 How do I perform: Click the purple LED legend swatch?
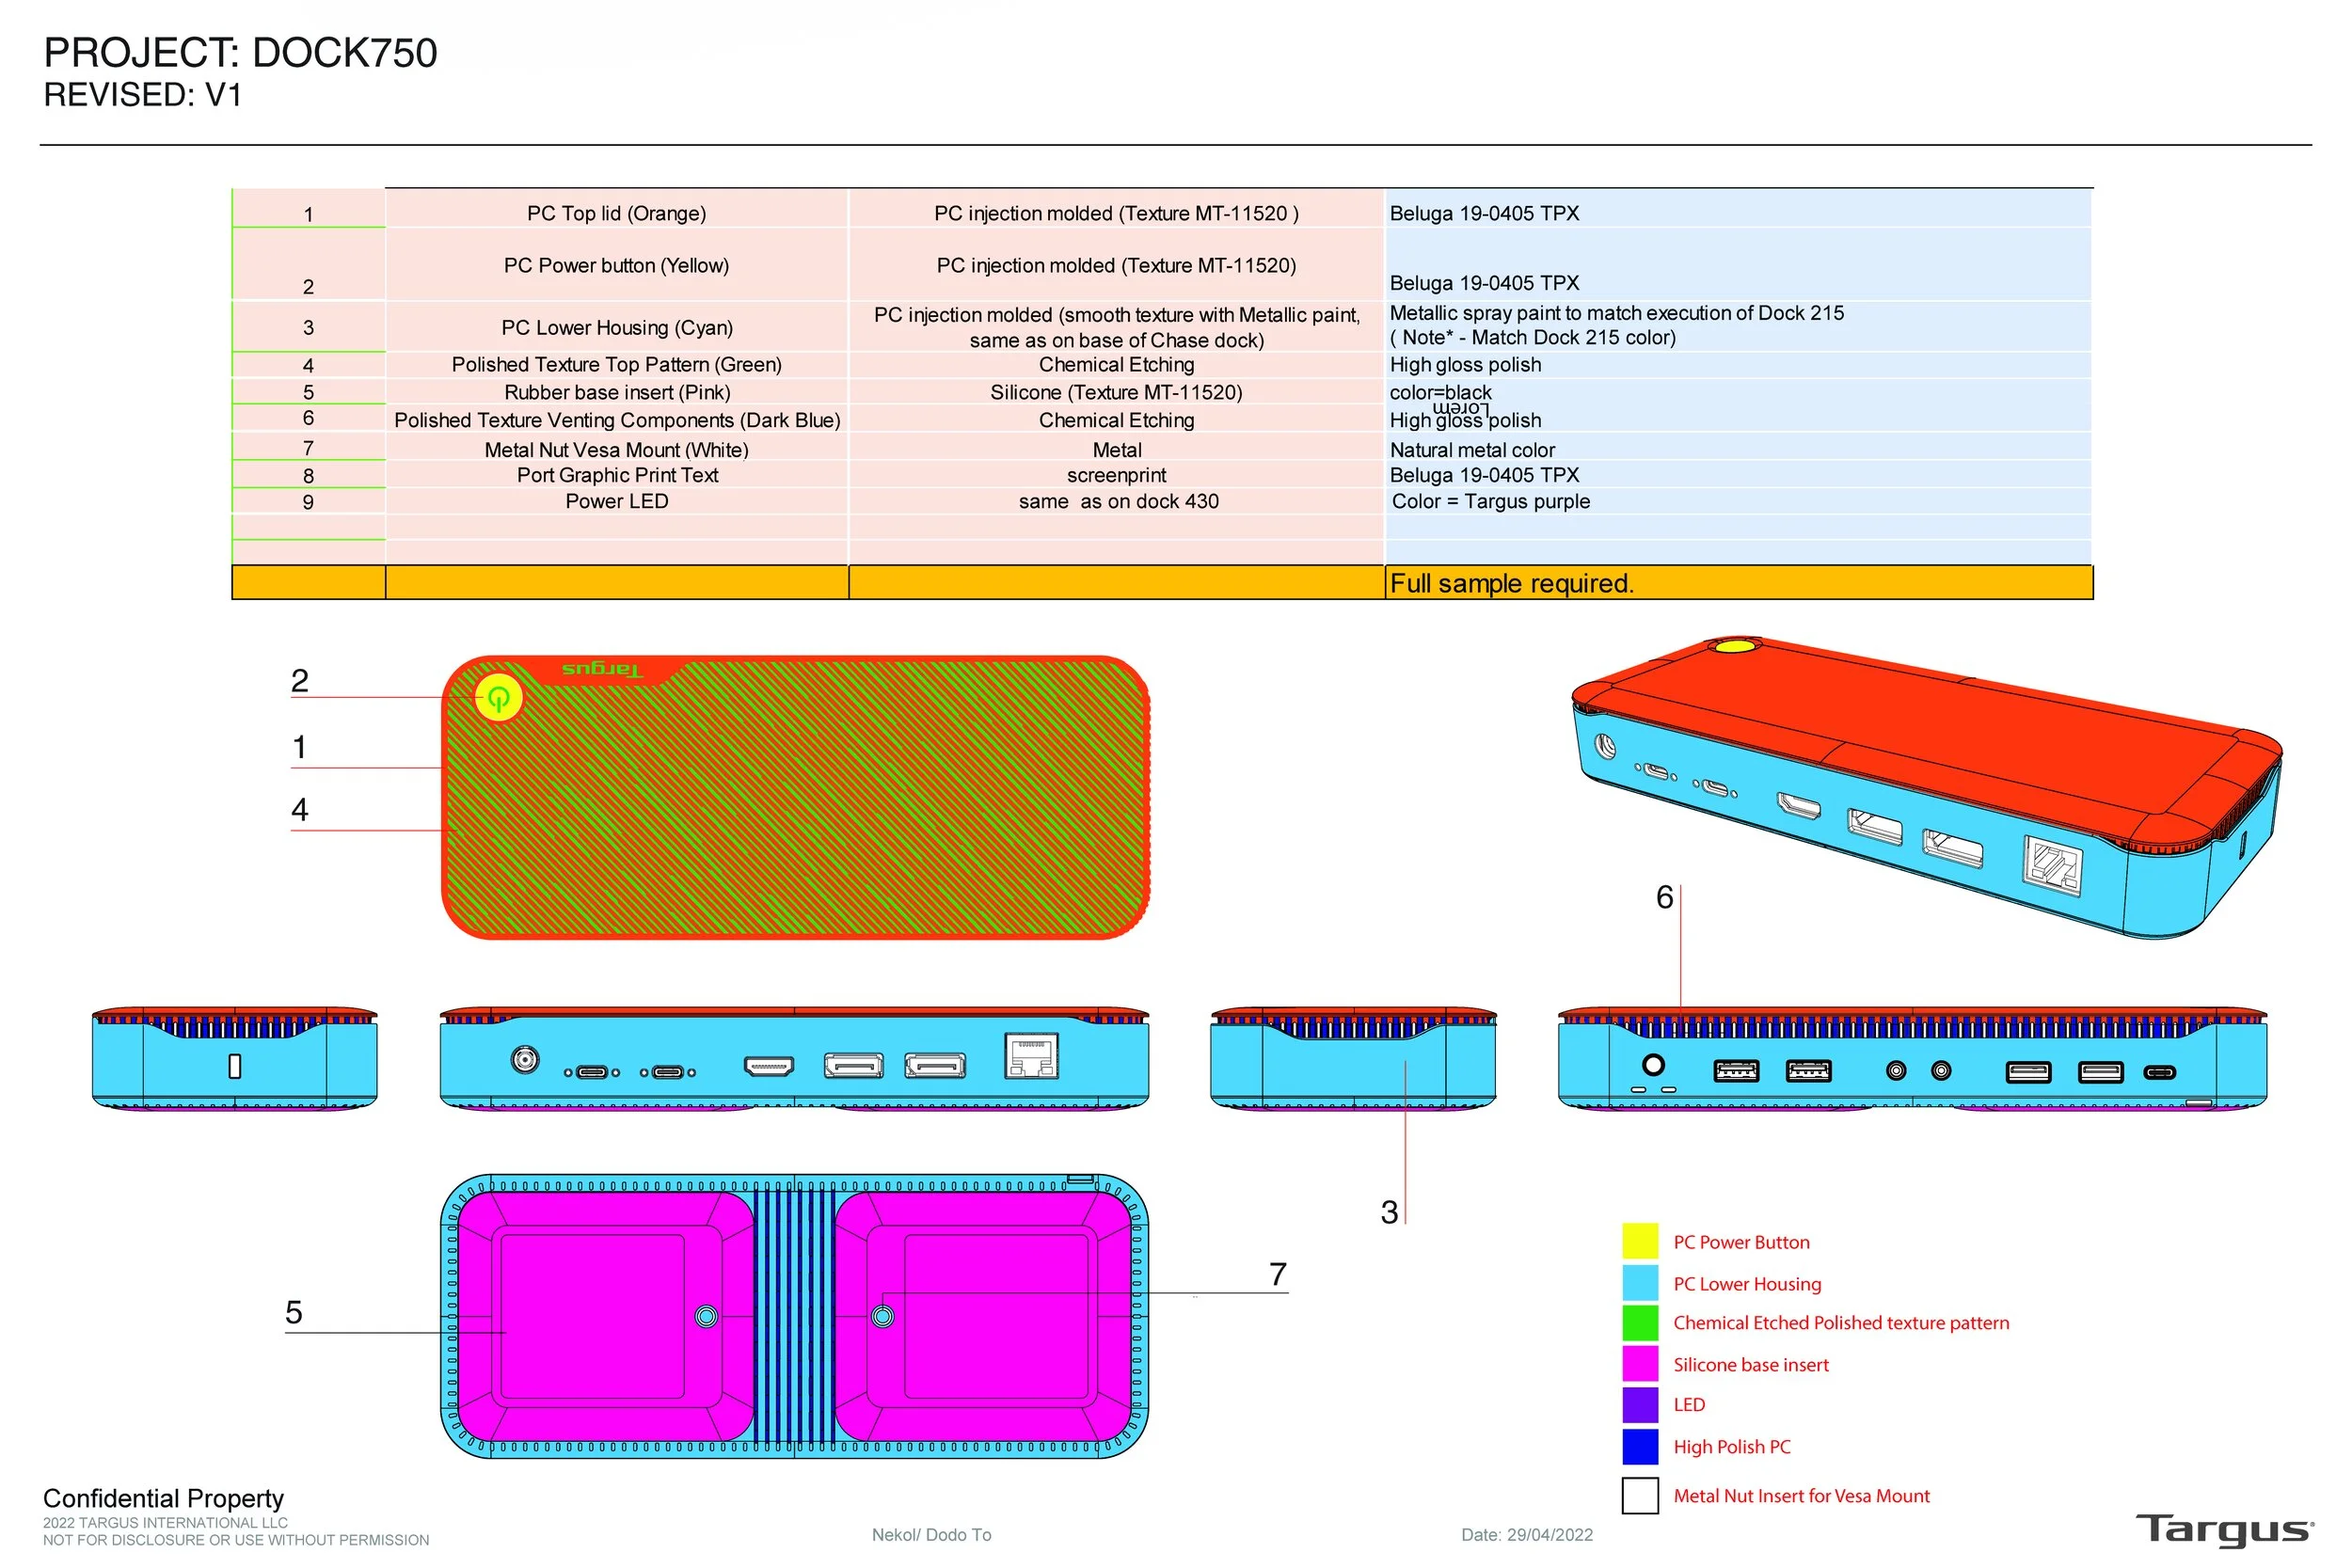(x=1639, y=1404)
